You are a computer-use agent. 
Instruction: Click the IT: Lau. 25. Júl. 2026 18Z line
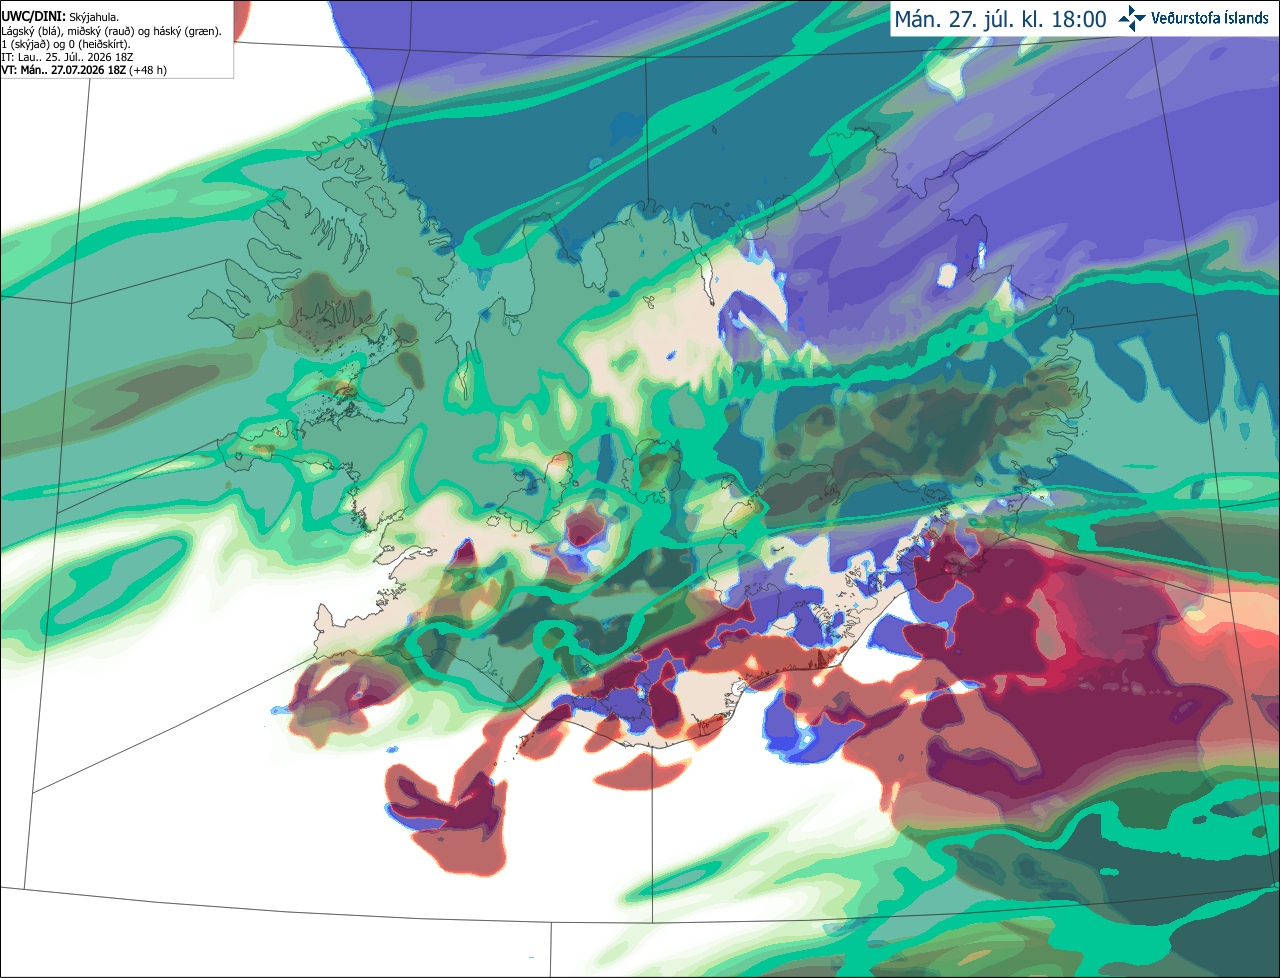(73, 57)
